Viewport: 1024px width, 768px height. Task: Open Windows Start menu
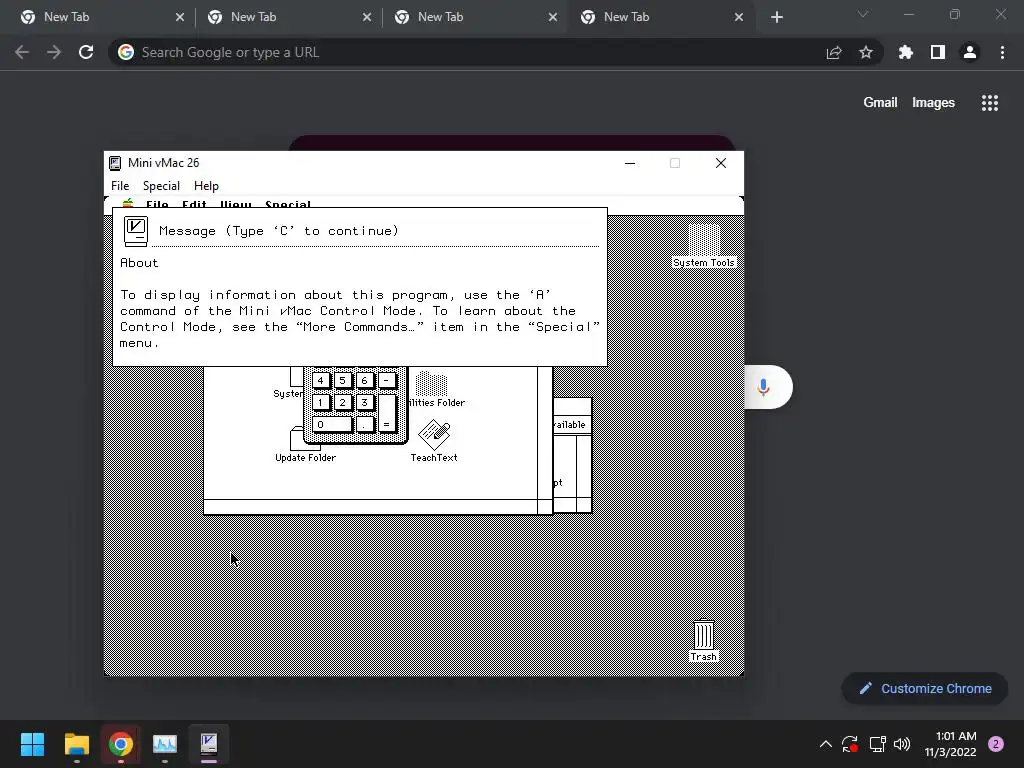(32, 744)
